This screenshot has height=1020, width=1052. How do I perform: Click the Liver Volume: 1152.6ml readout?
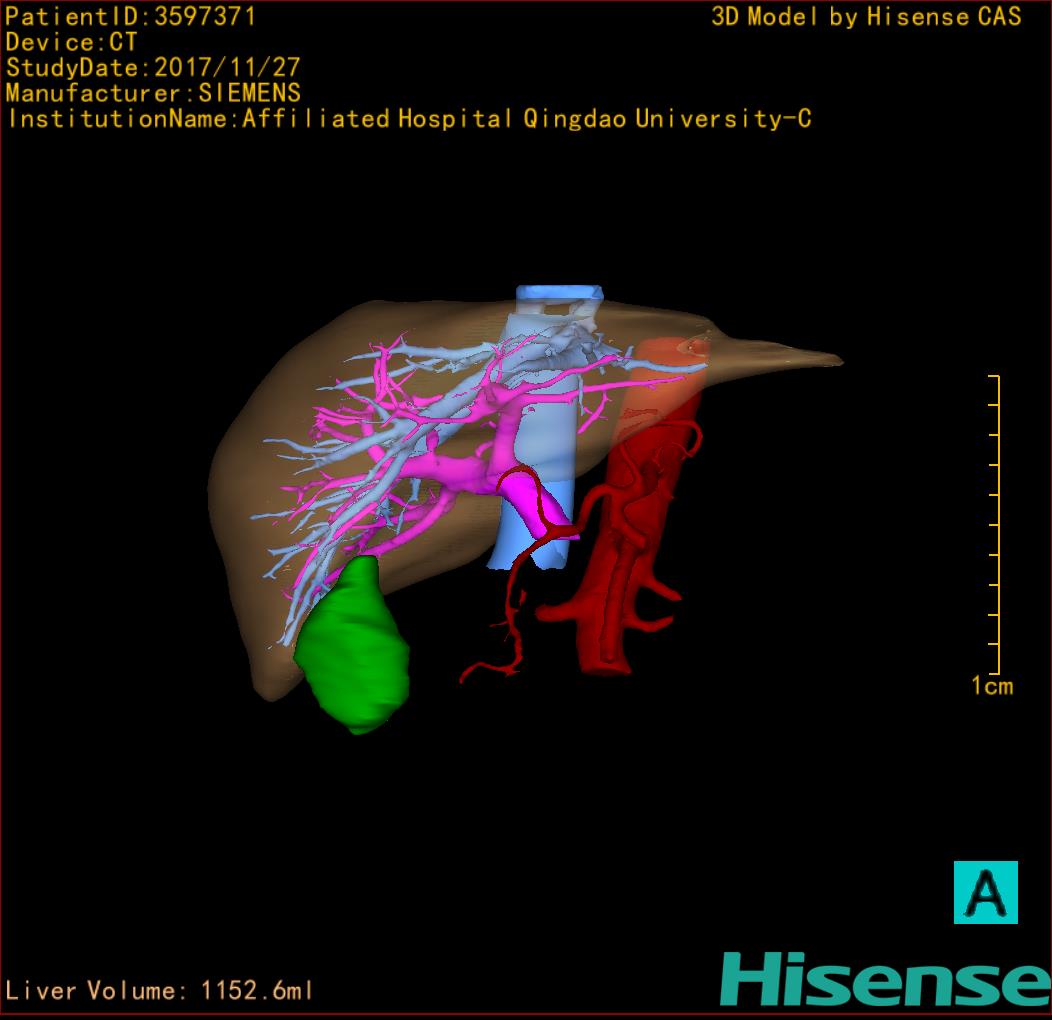[x=159, y=990]
